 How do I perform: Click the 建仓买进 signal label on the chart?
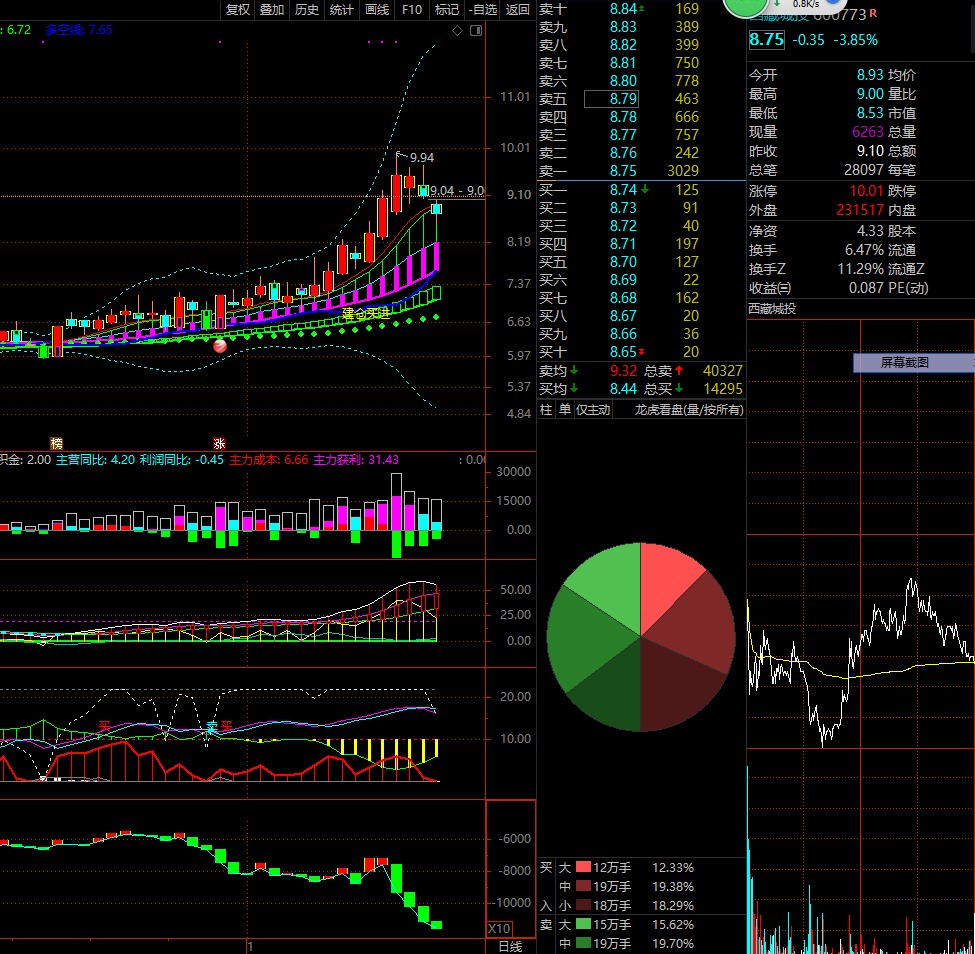pos(366,313)
